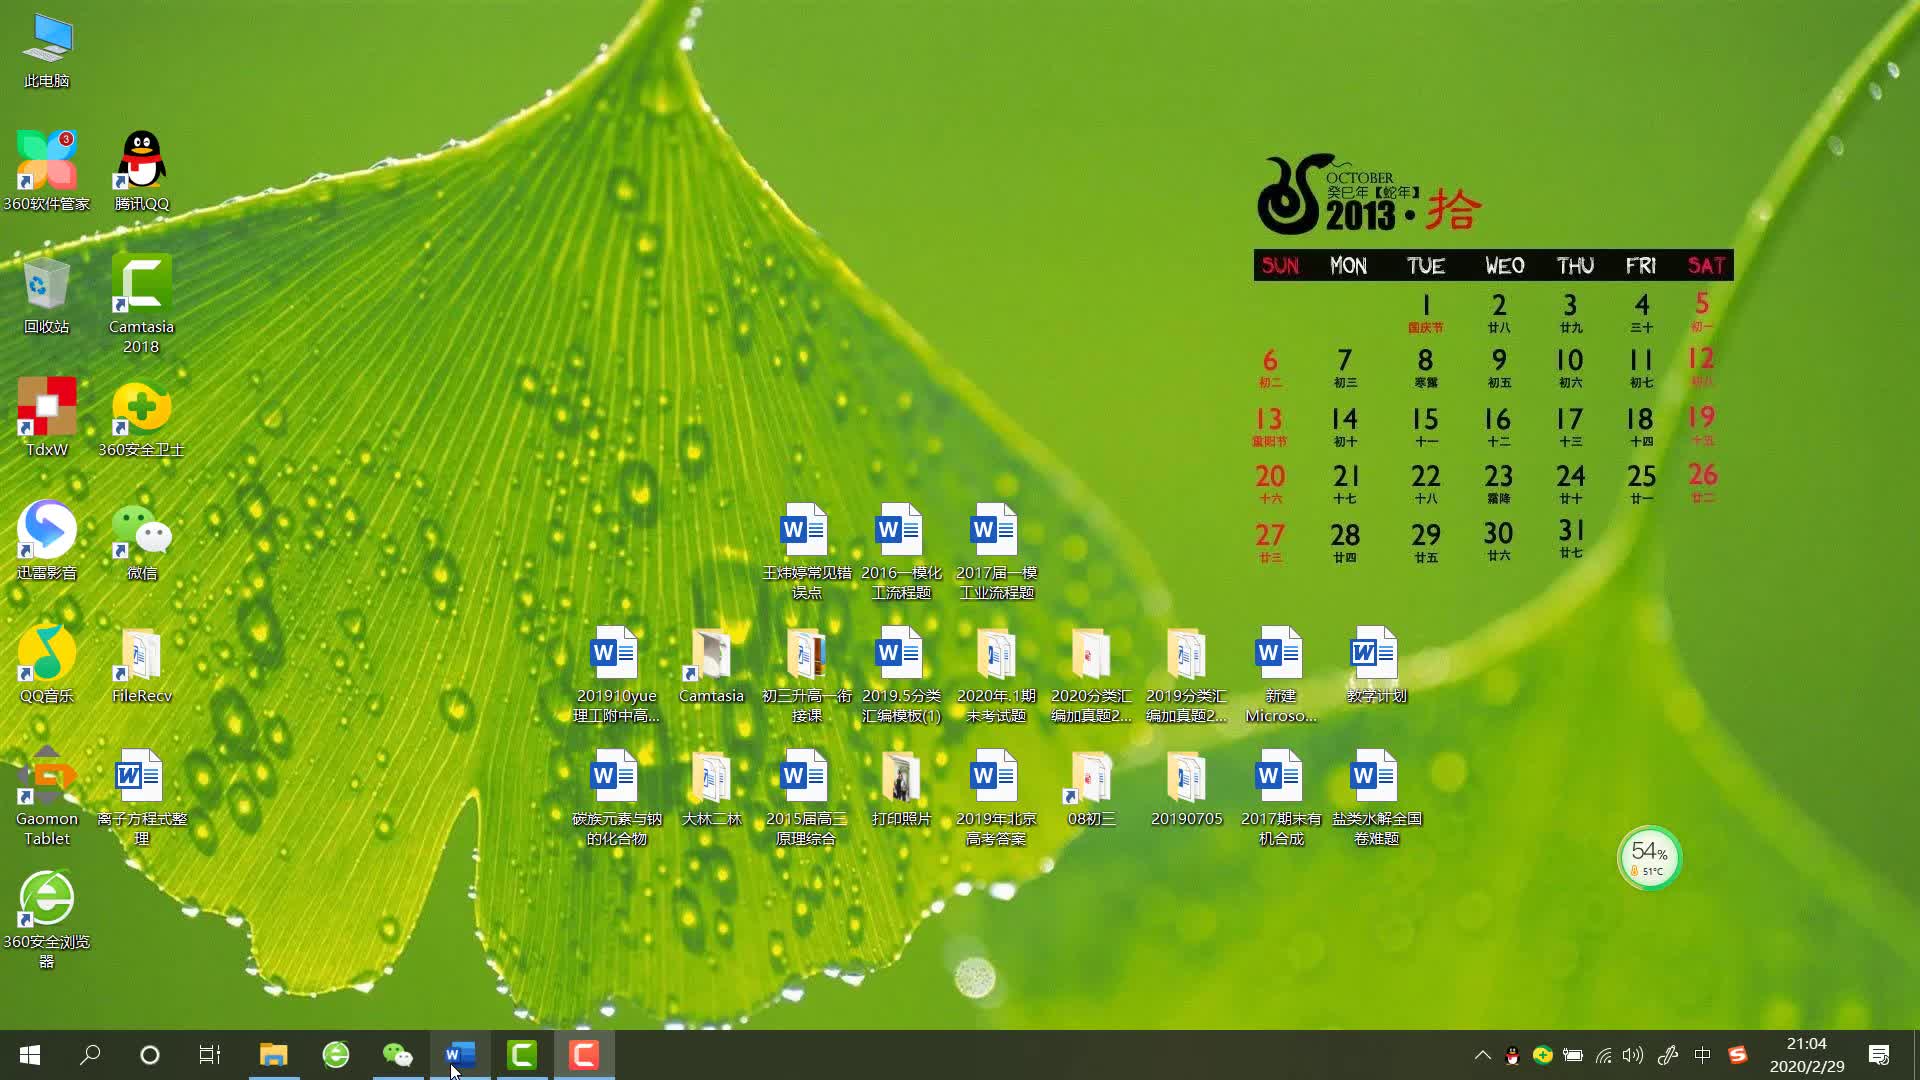Image resolution: width=1920 pixels, height=1080 pixels.
Task: Open the Camtasia folder shortcut
Action: tap(712, 664)
